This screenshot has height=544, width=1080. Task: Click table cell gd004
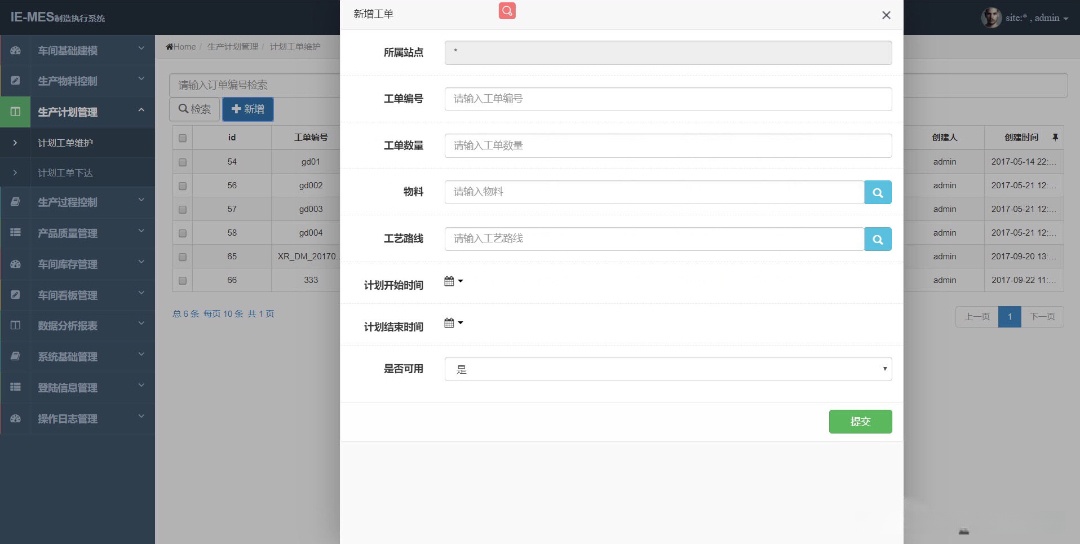pyautogui.click(x=311, y=233)
